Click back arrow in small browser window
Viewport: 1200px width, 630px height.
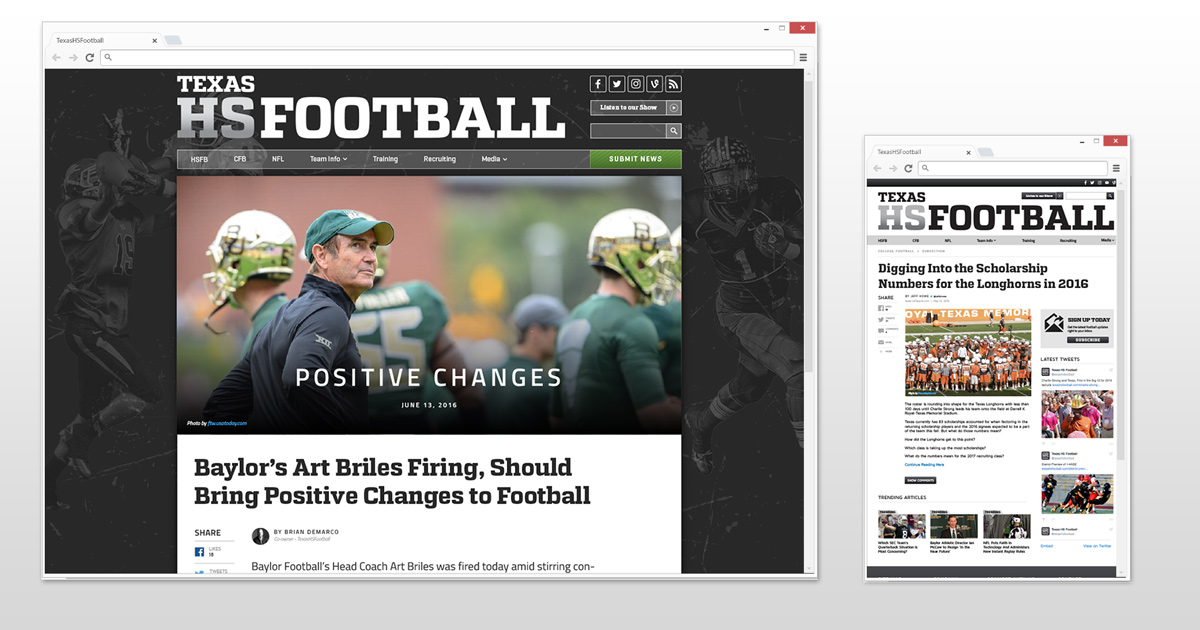pos(877,168)
